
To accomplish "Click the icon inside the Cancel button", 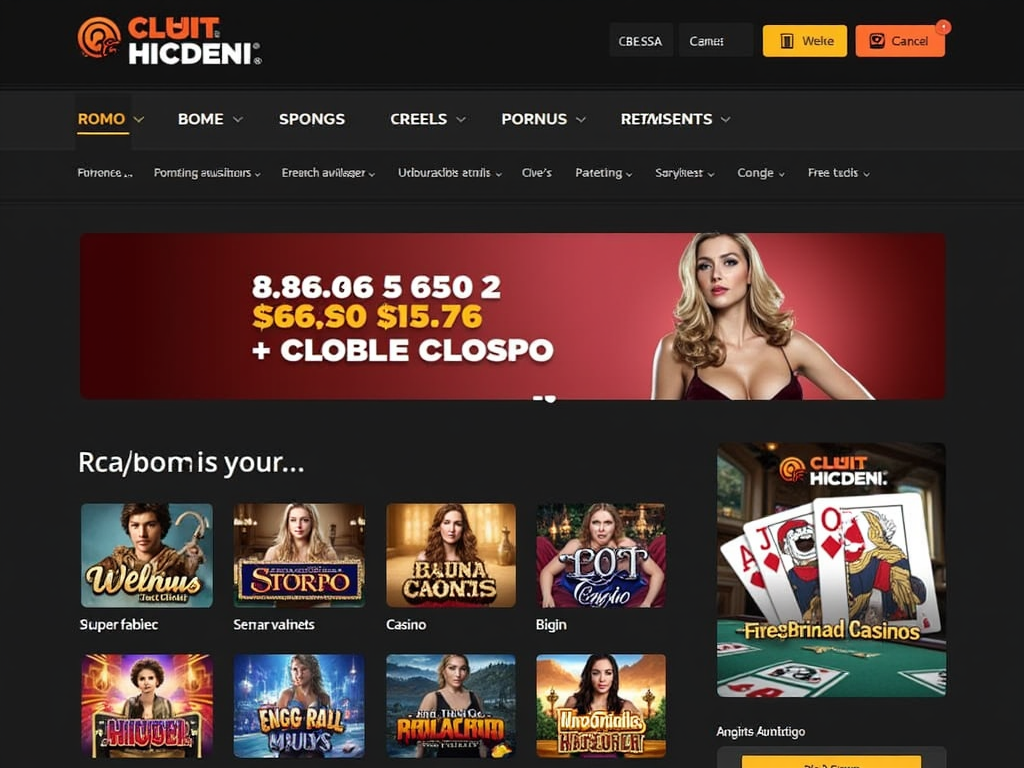I will tap(877, 40).
